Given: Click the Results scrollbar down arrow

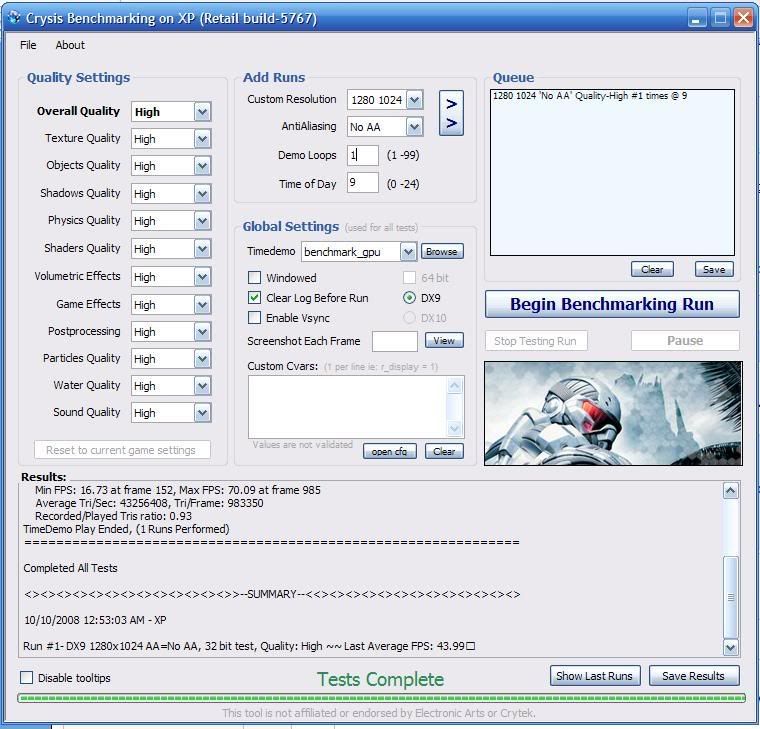Looking at the screenshot, I should coord(730,647).
